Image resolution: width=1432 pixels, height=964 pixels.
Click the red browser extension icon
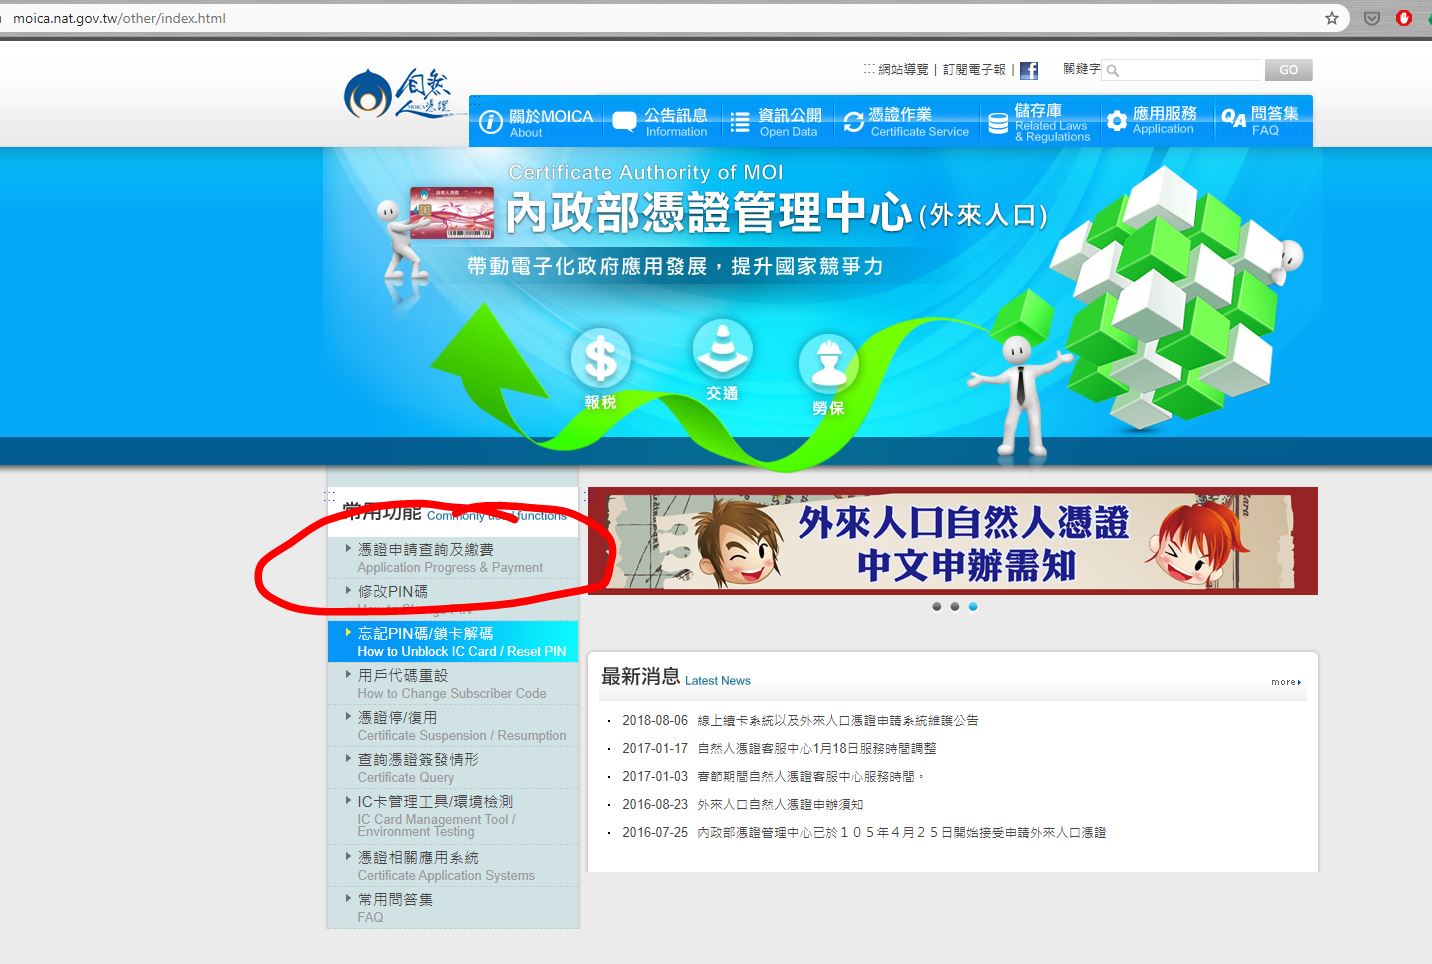(1404, 18)
